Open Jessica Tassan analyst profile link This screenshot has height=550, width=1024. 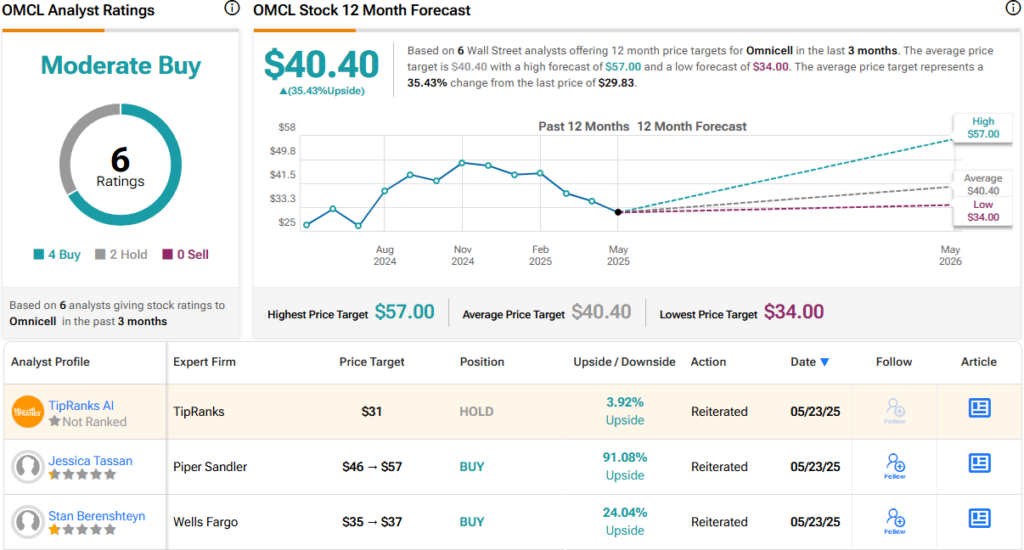[x=90, y=461]
